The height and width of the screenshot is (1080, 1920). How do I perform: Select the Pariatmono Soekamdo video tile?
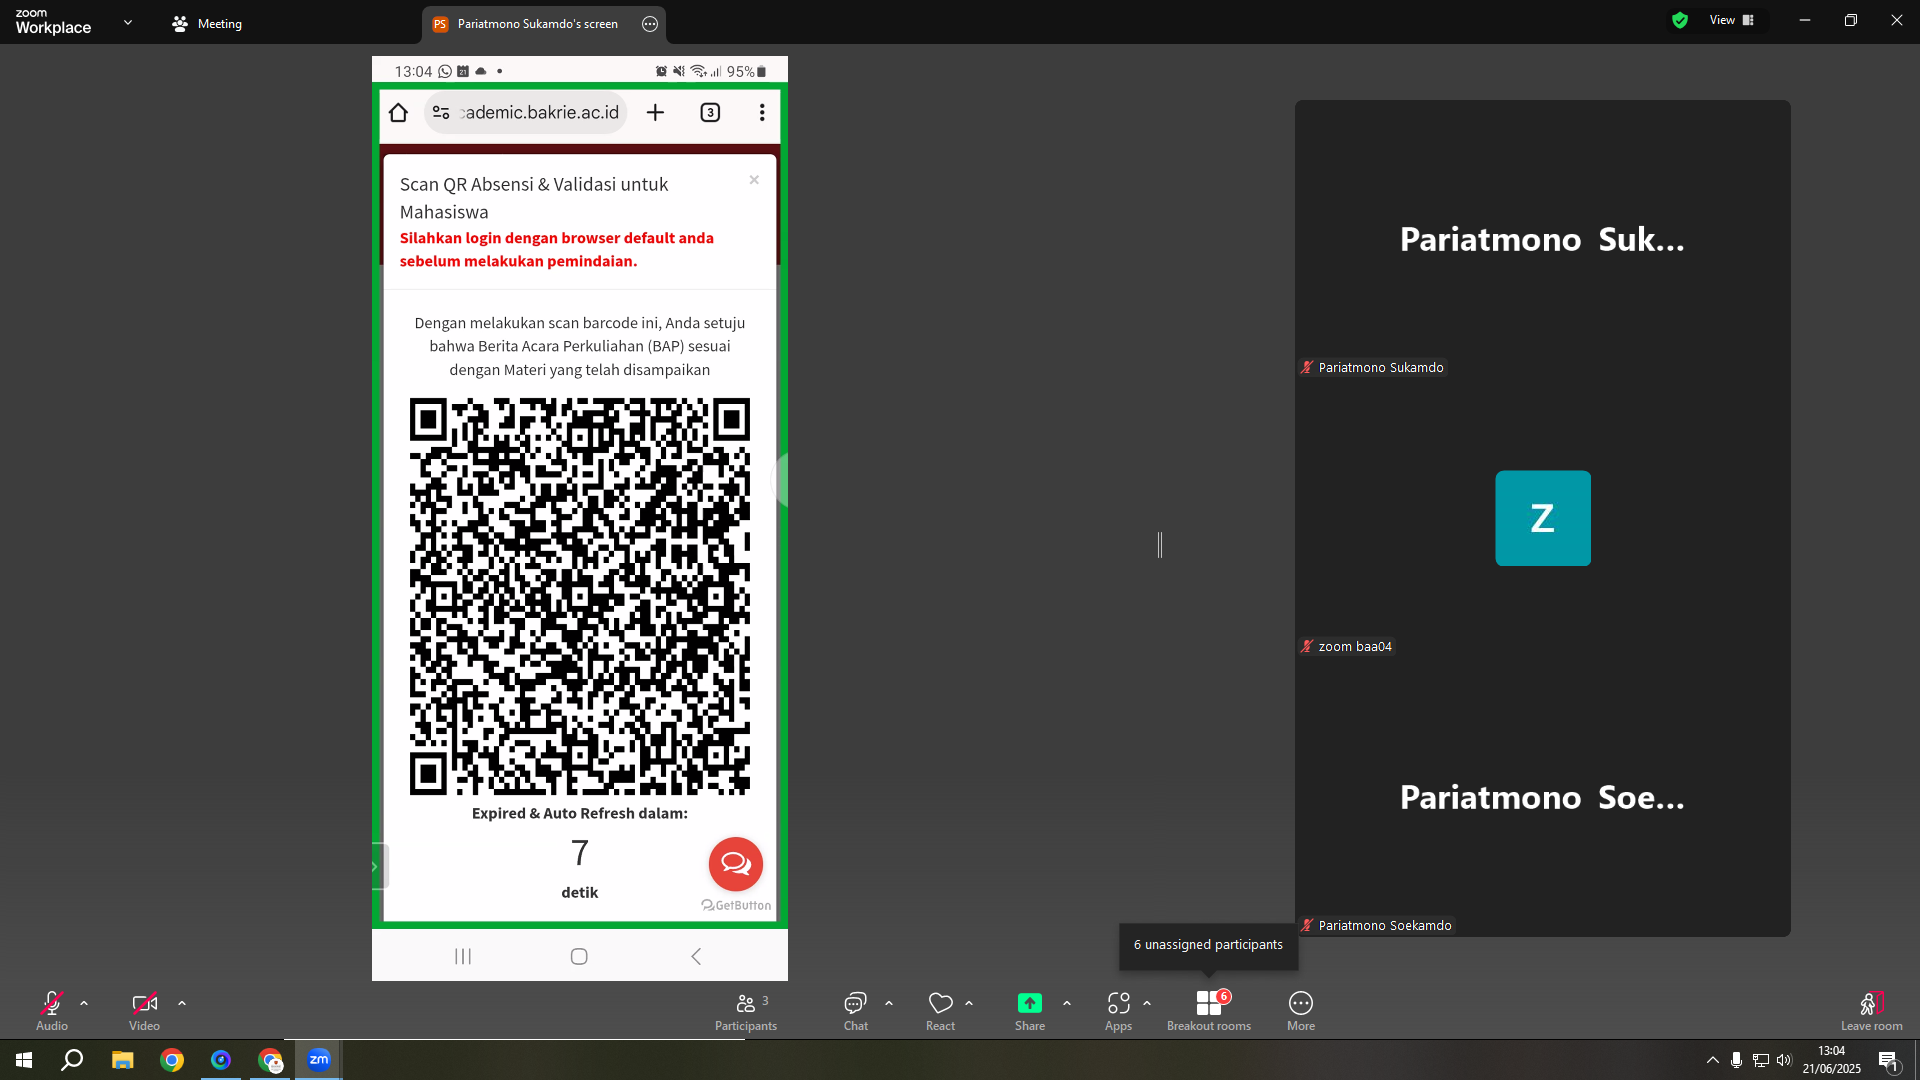(x=1542, y=797)
